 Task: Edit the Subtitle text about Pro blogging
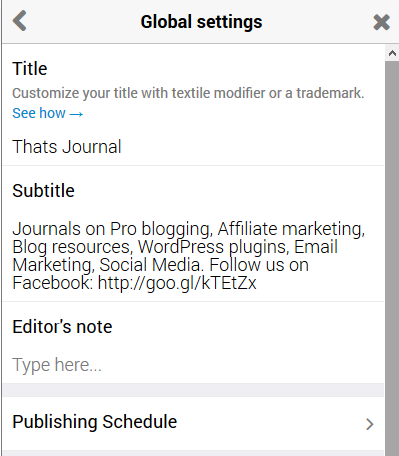pyautogui.click(x=189, y=256)
